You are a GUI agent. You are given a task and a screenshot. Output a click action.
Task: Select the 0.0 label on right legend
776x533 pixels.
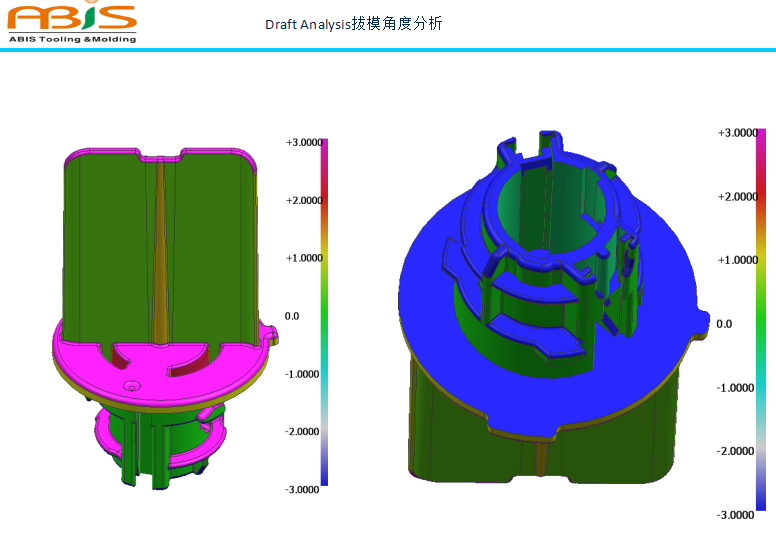[725, 324]
